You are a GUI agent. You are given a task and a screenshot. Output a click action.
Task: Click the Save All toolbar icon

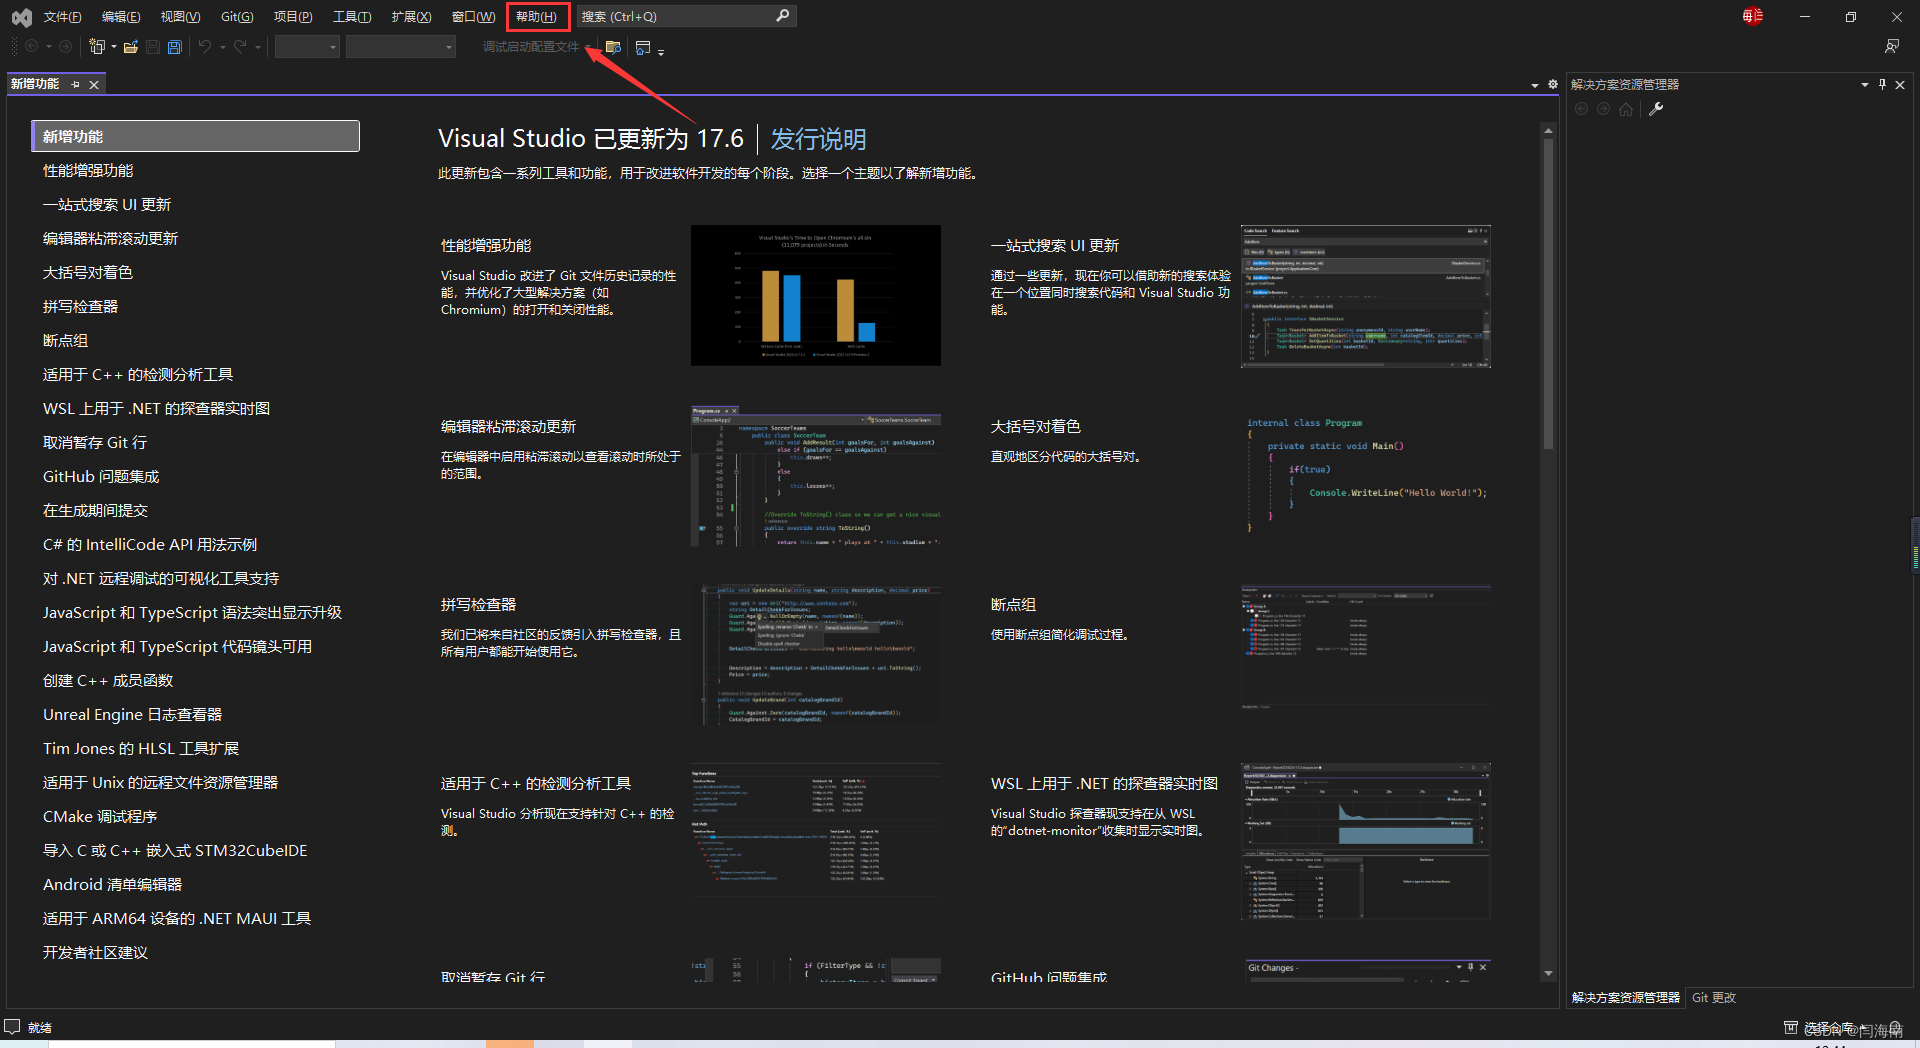[175, 47]
